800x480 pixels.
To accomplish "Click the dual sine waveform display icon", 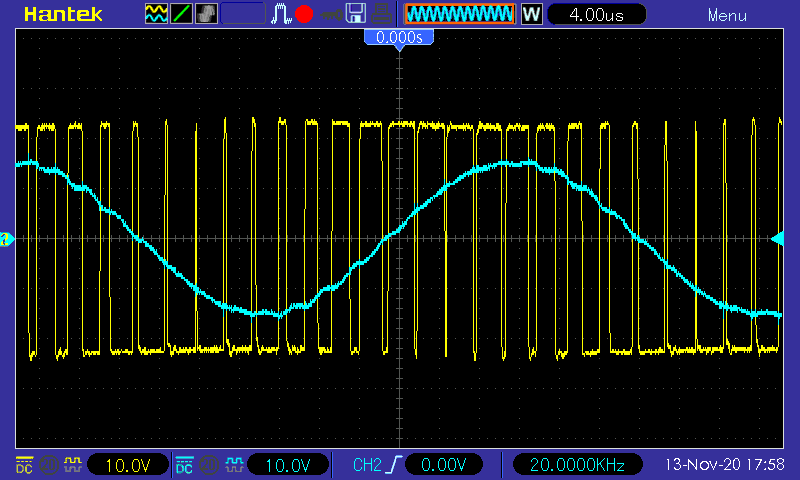I will (x=156, y=14).
